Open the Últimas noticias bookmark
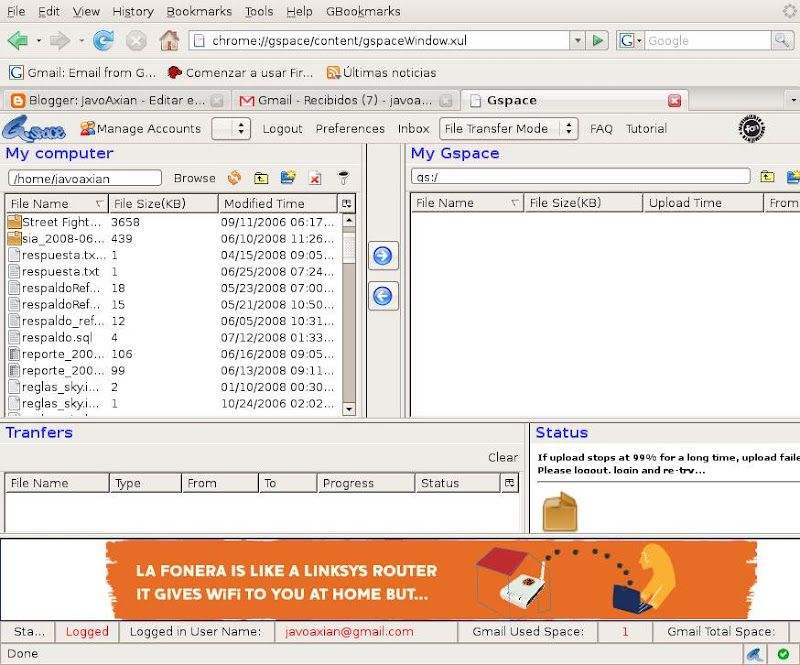This screenshot has width=800, height=665. pos(381,72)
